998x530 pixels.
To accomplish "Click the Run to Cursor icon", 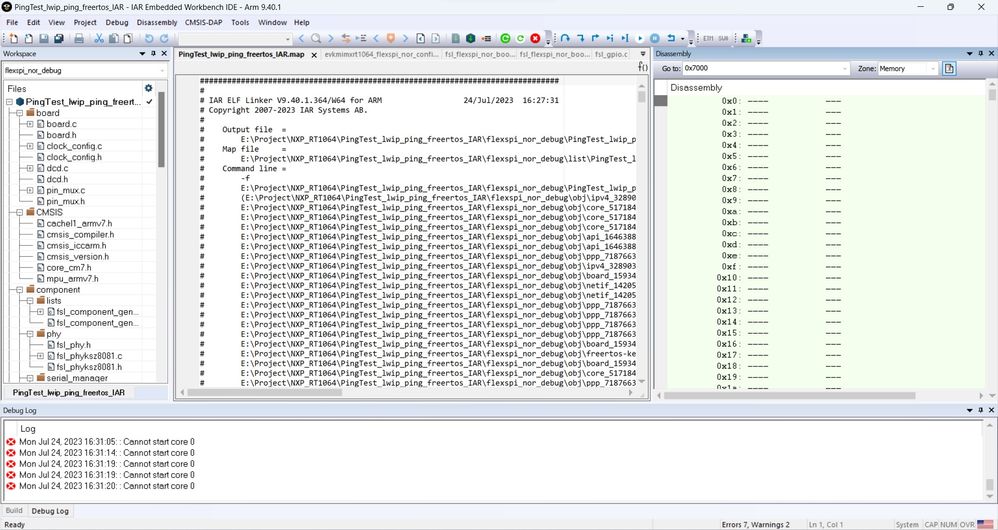I will (625, 39).
